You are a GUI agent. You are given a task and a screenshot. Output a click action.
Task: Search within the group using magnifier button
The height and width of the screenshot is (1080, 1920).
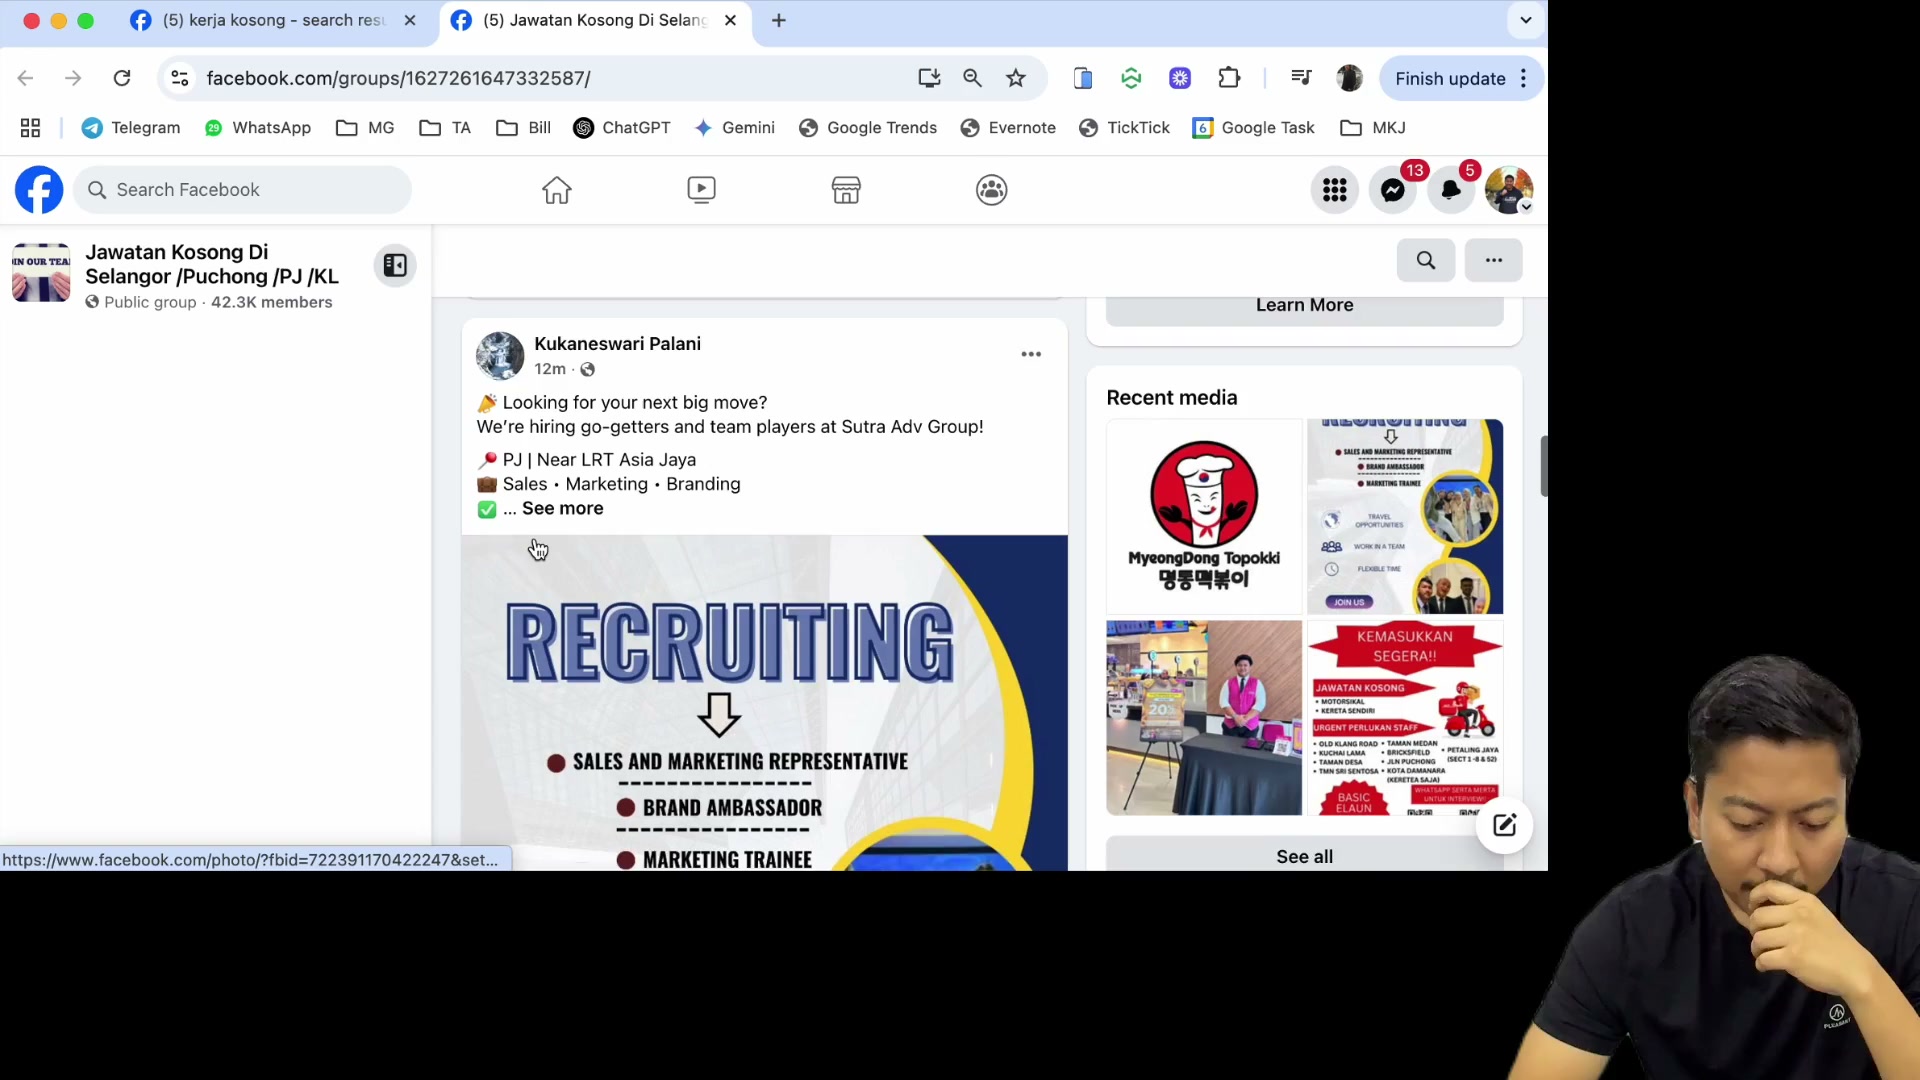click(1426, 260)
